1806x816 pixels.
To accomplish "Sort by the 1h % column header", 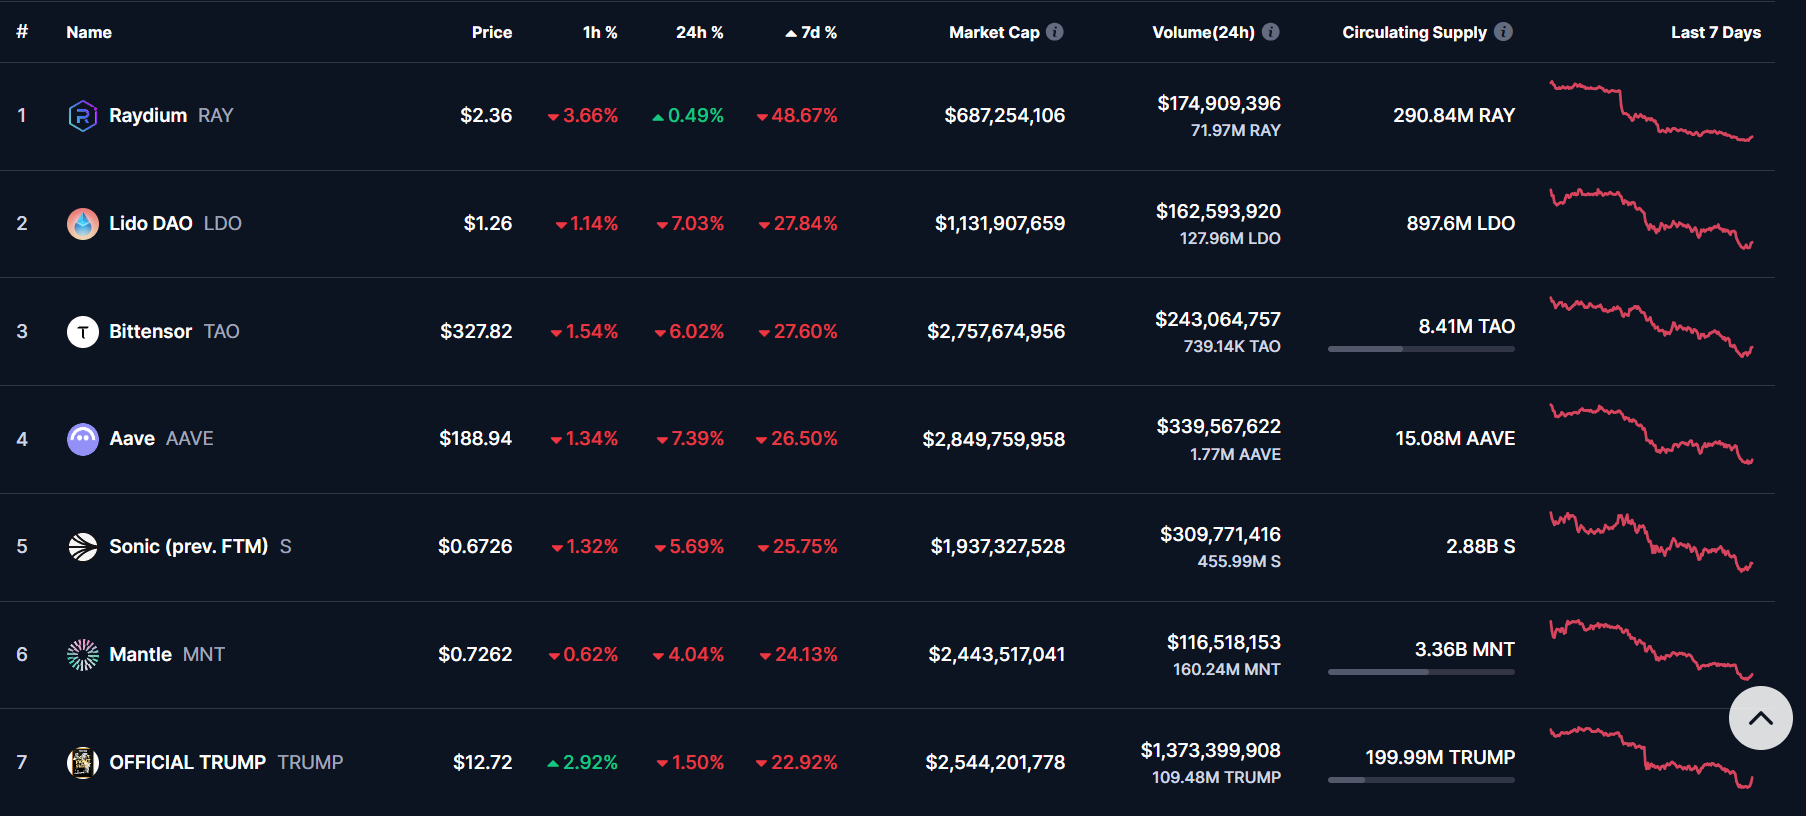I will click(600, 32).
